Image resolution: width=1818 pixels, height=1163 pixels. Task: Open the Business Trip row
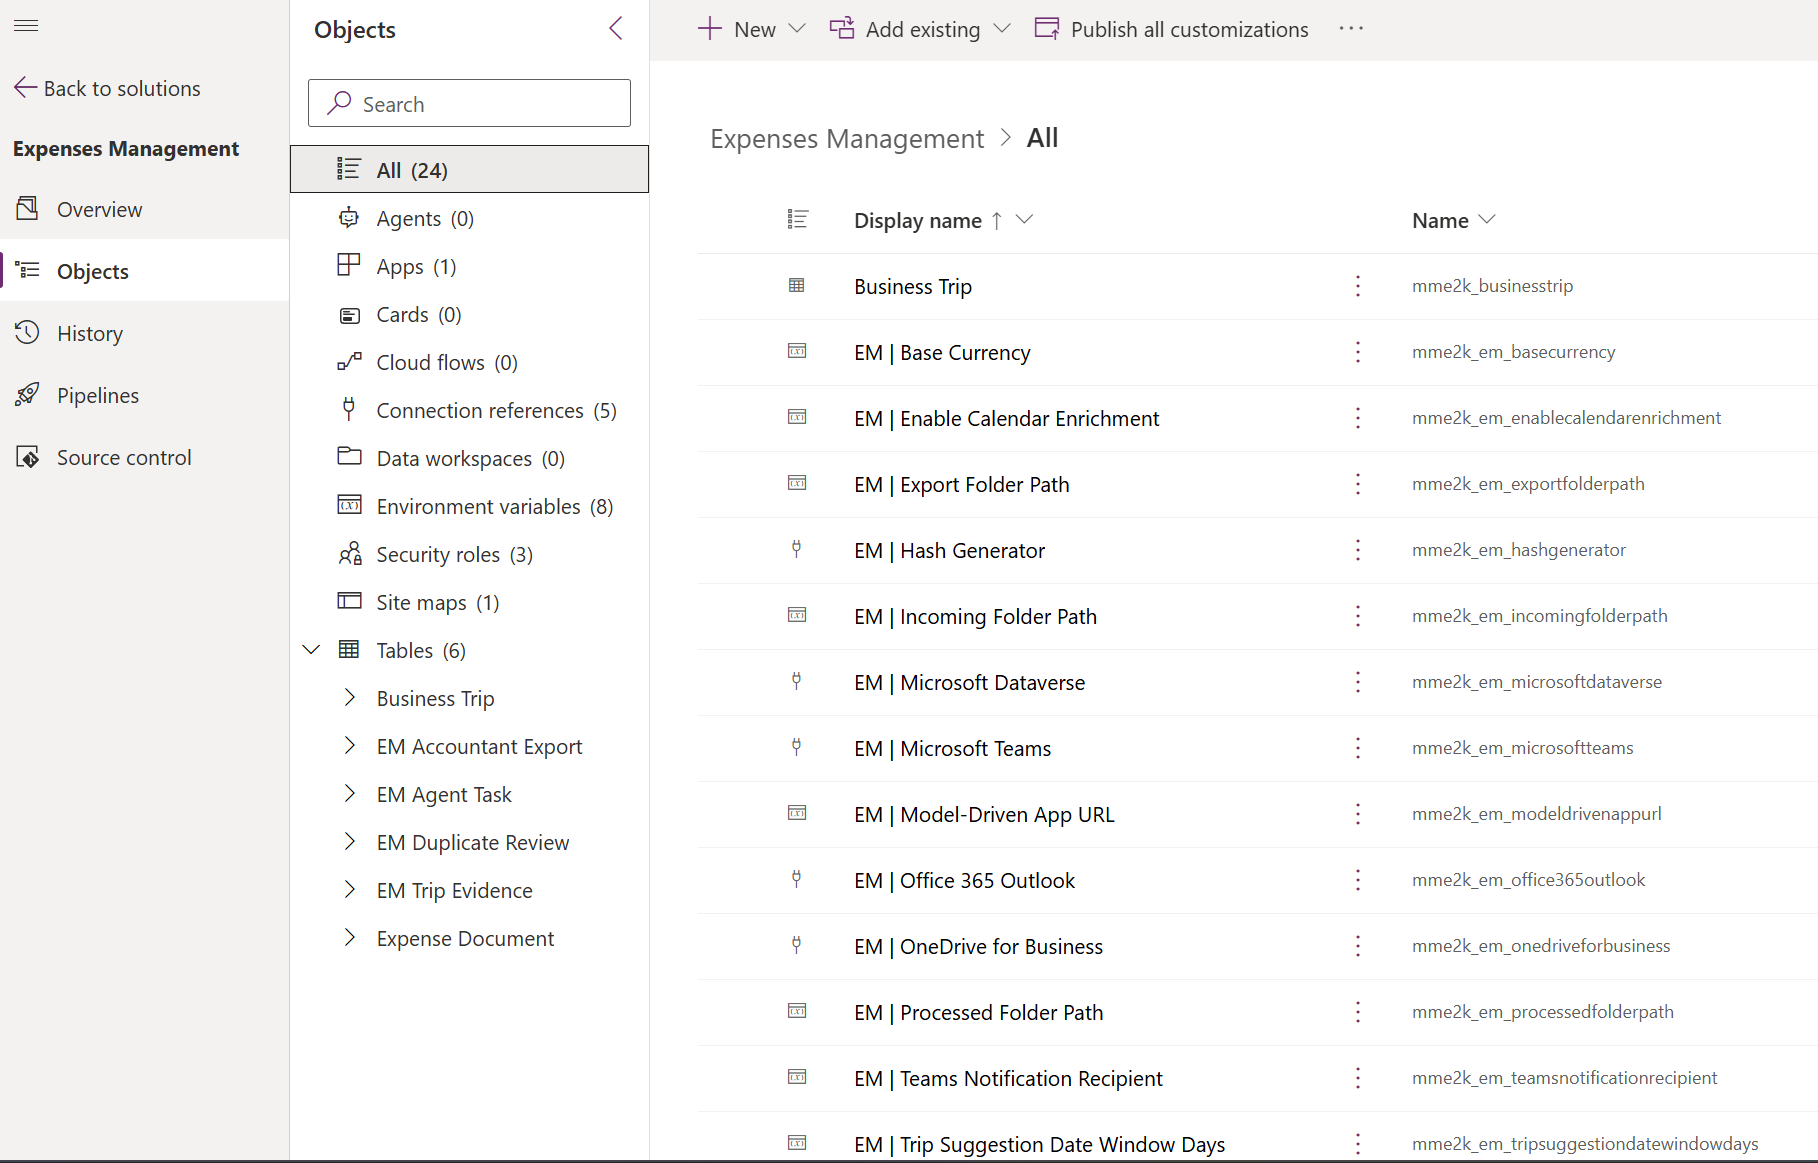pyautogui.click(x=913, y=286)
